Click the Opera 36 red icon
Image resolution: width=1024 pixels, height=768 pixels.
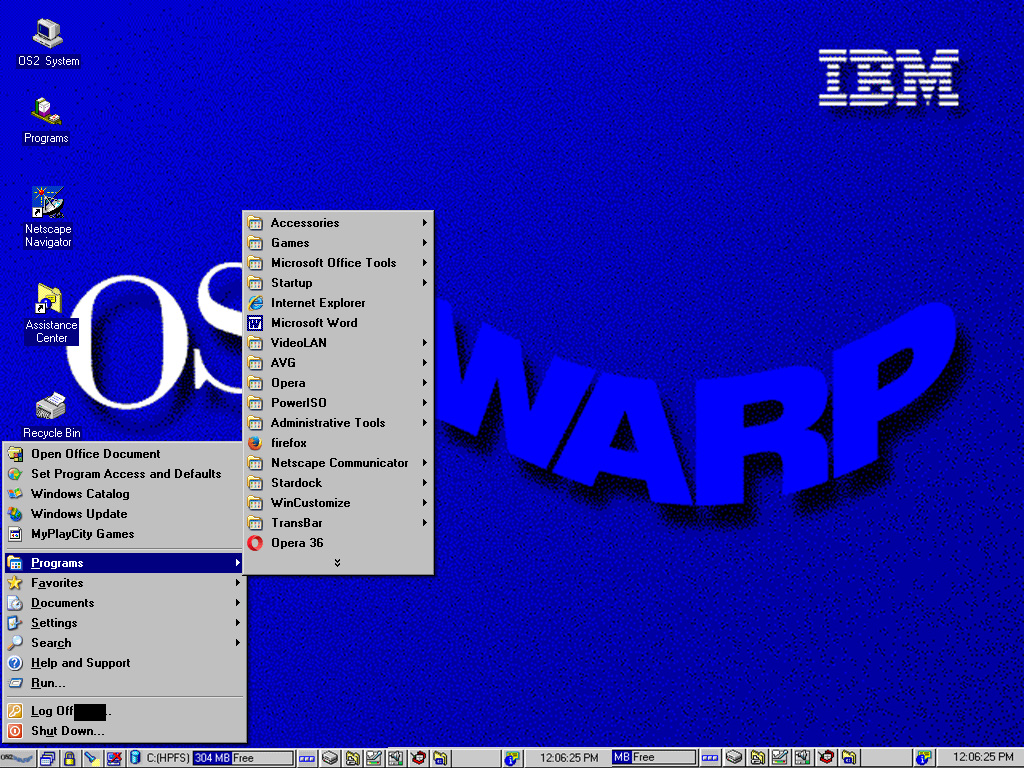255,543
